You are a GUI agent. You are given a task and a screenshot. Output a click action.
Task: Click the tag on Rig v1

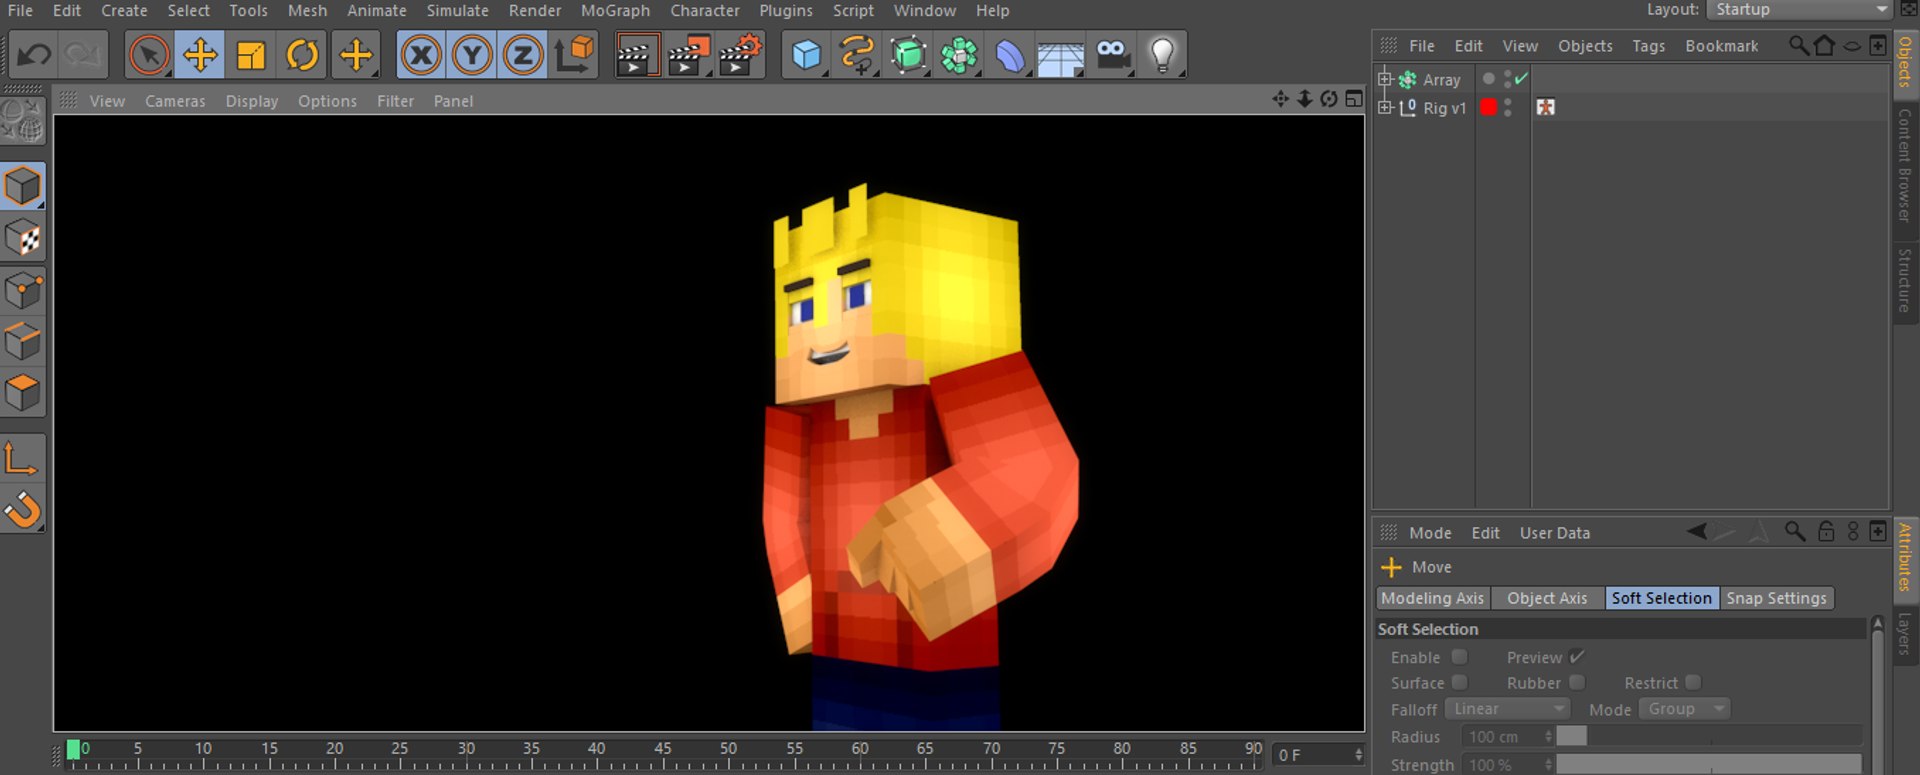(x=1546, y=107)
